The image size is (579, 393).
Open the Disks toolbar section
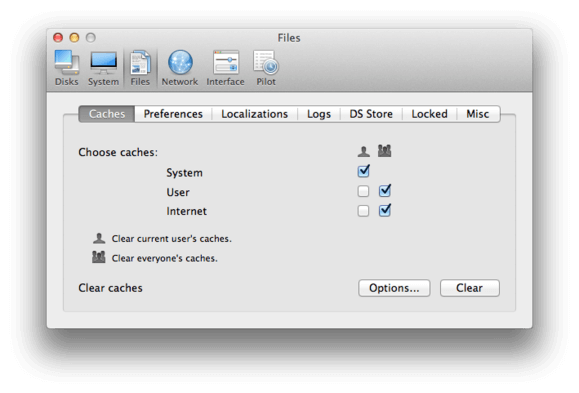click(x=66, y=68)
